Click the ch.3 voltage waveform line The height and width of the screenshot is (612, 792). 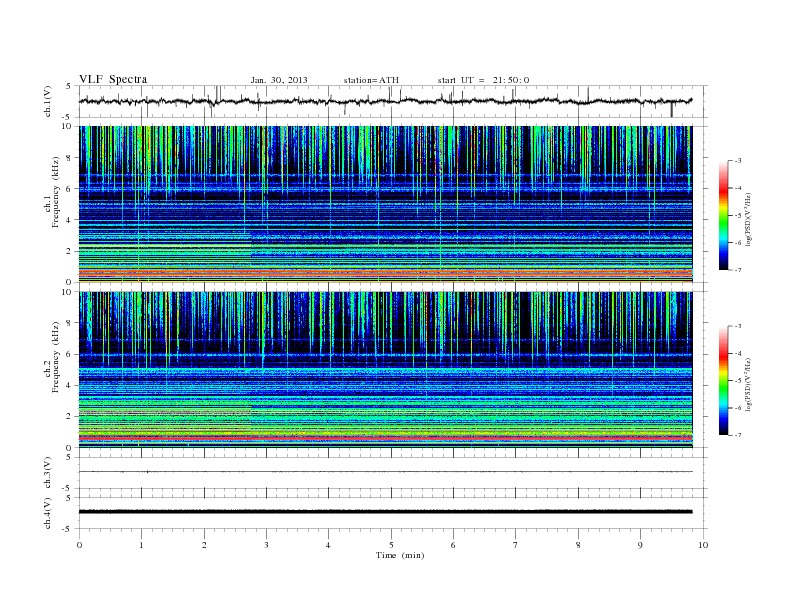[x=385, y=472]
